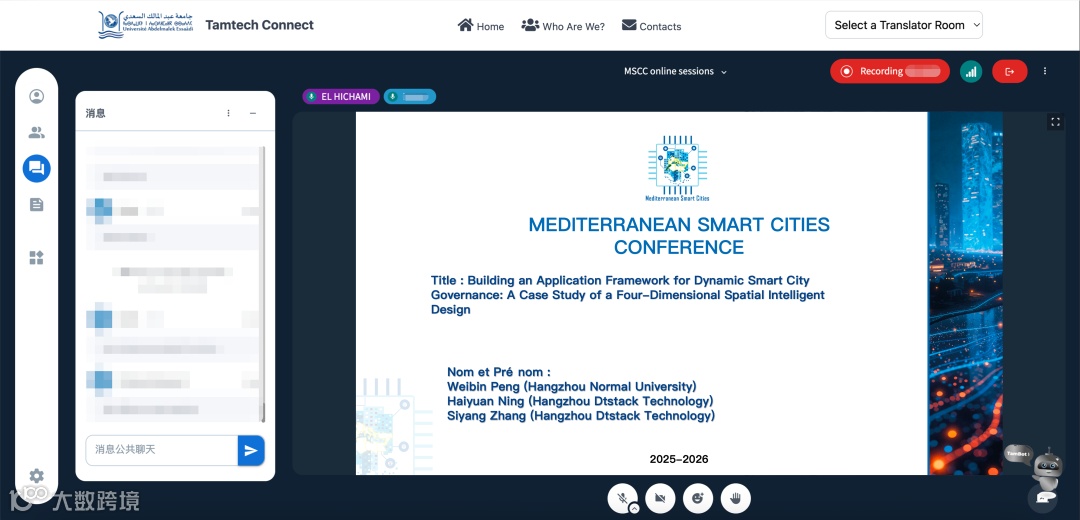1080x520 pixels.
Task: Open chat panel three-dot options
Action: (x=229, y=113)
